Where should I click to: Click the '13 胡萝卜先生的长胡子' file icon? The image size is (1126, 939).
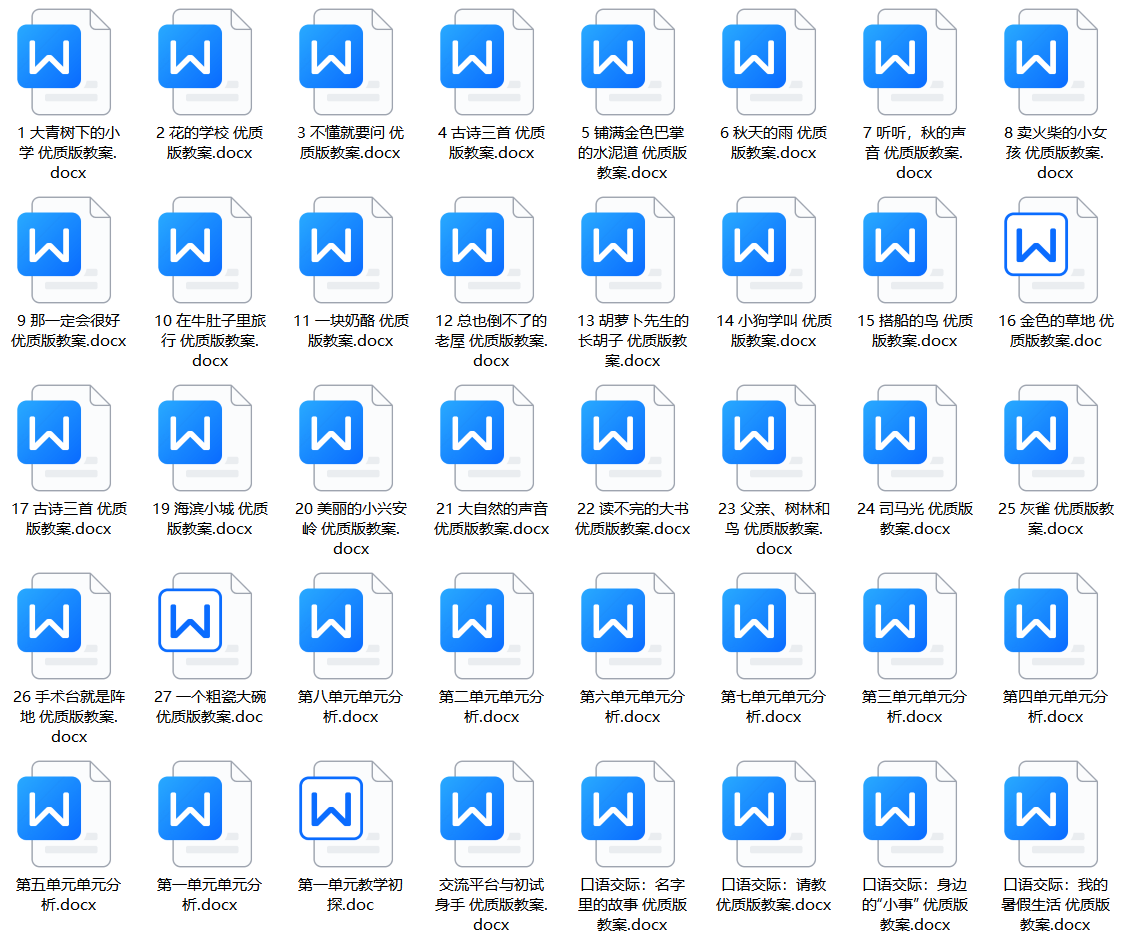coord(628,250)
